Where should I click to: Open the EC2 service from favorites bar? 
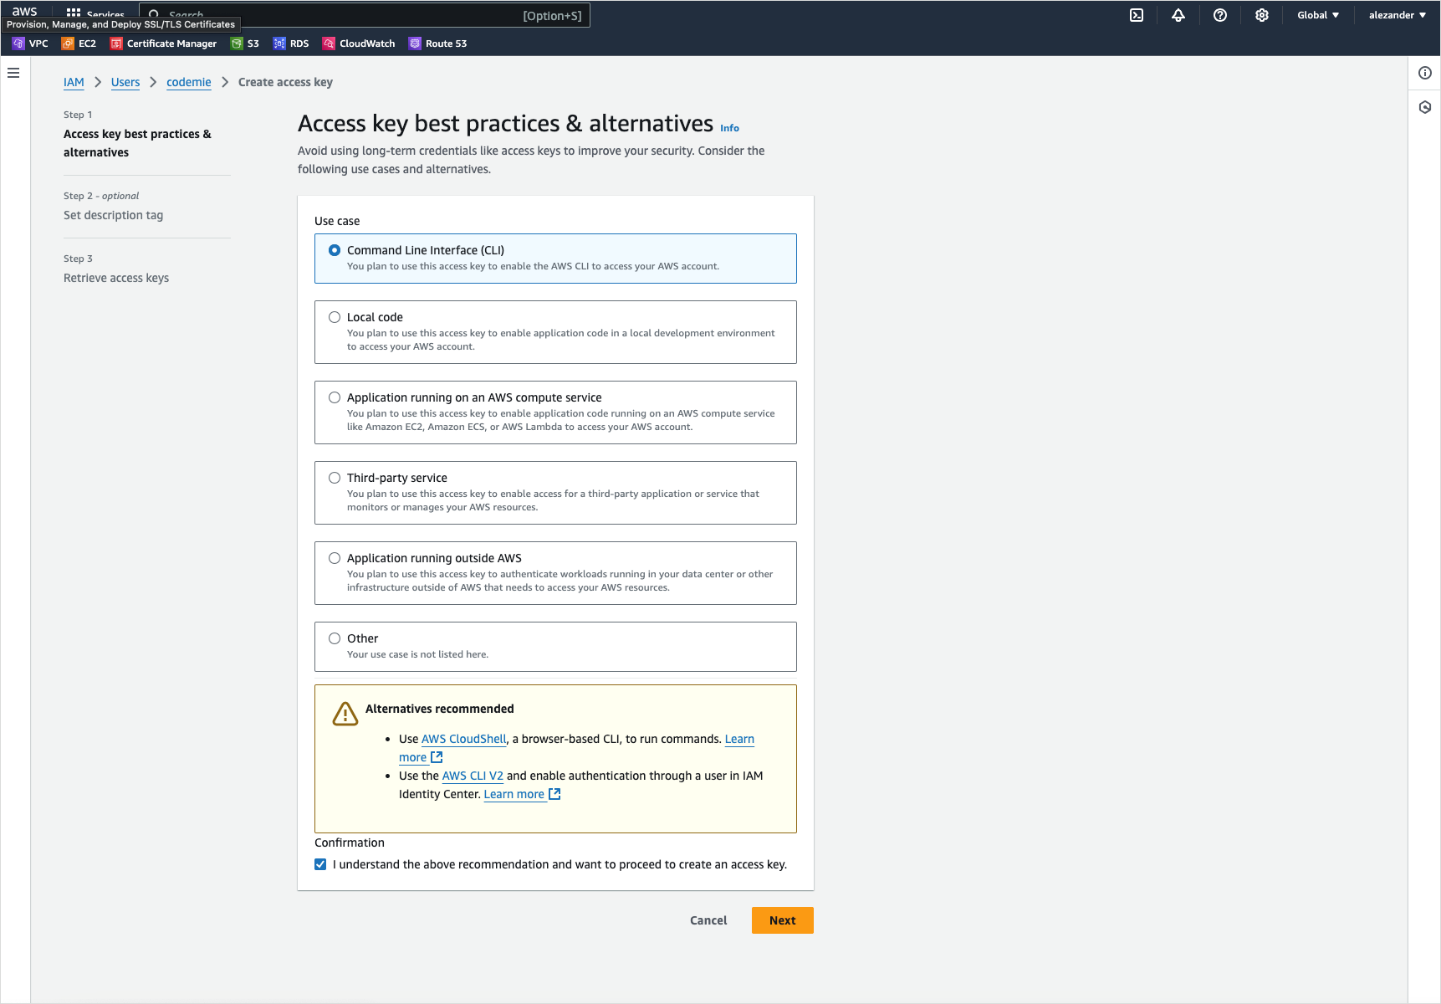coord(78,43)
